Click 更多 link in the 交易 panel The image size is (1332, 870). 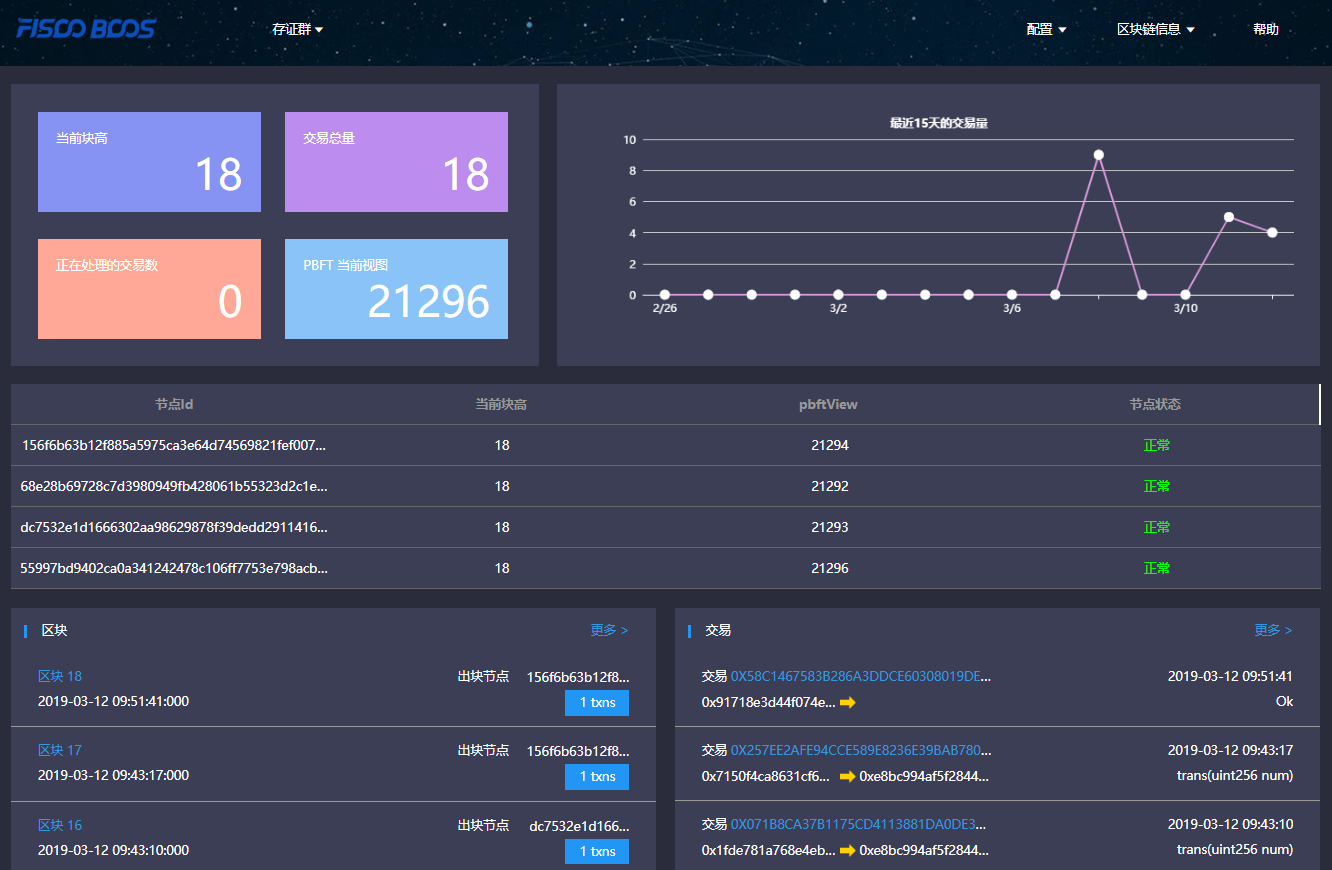click(1273, 630)
